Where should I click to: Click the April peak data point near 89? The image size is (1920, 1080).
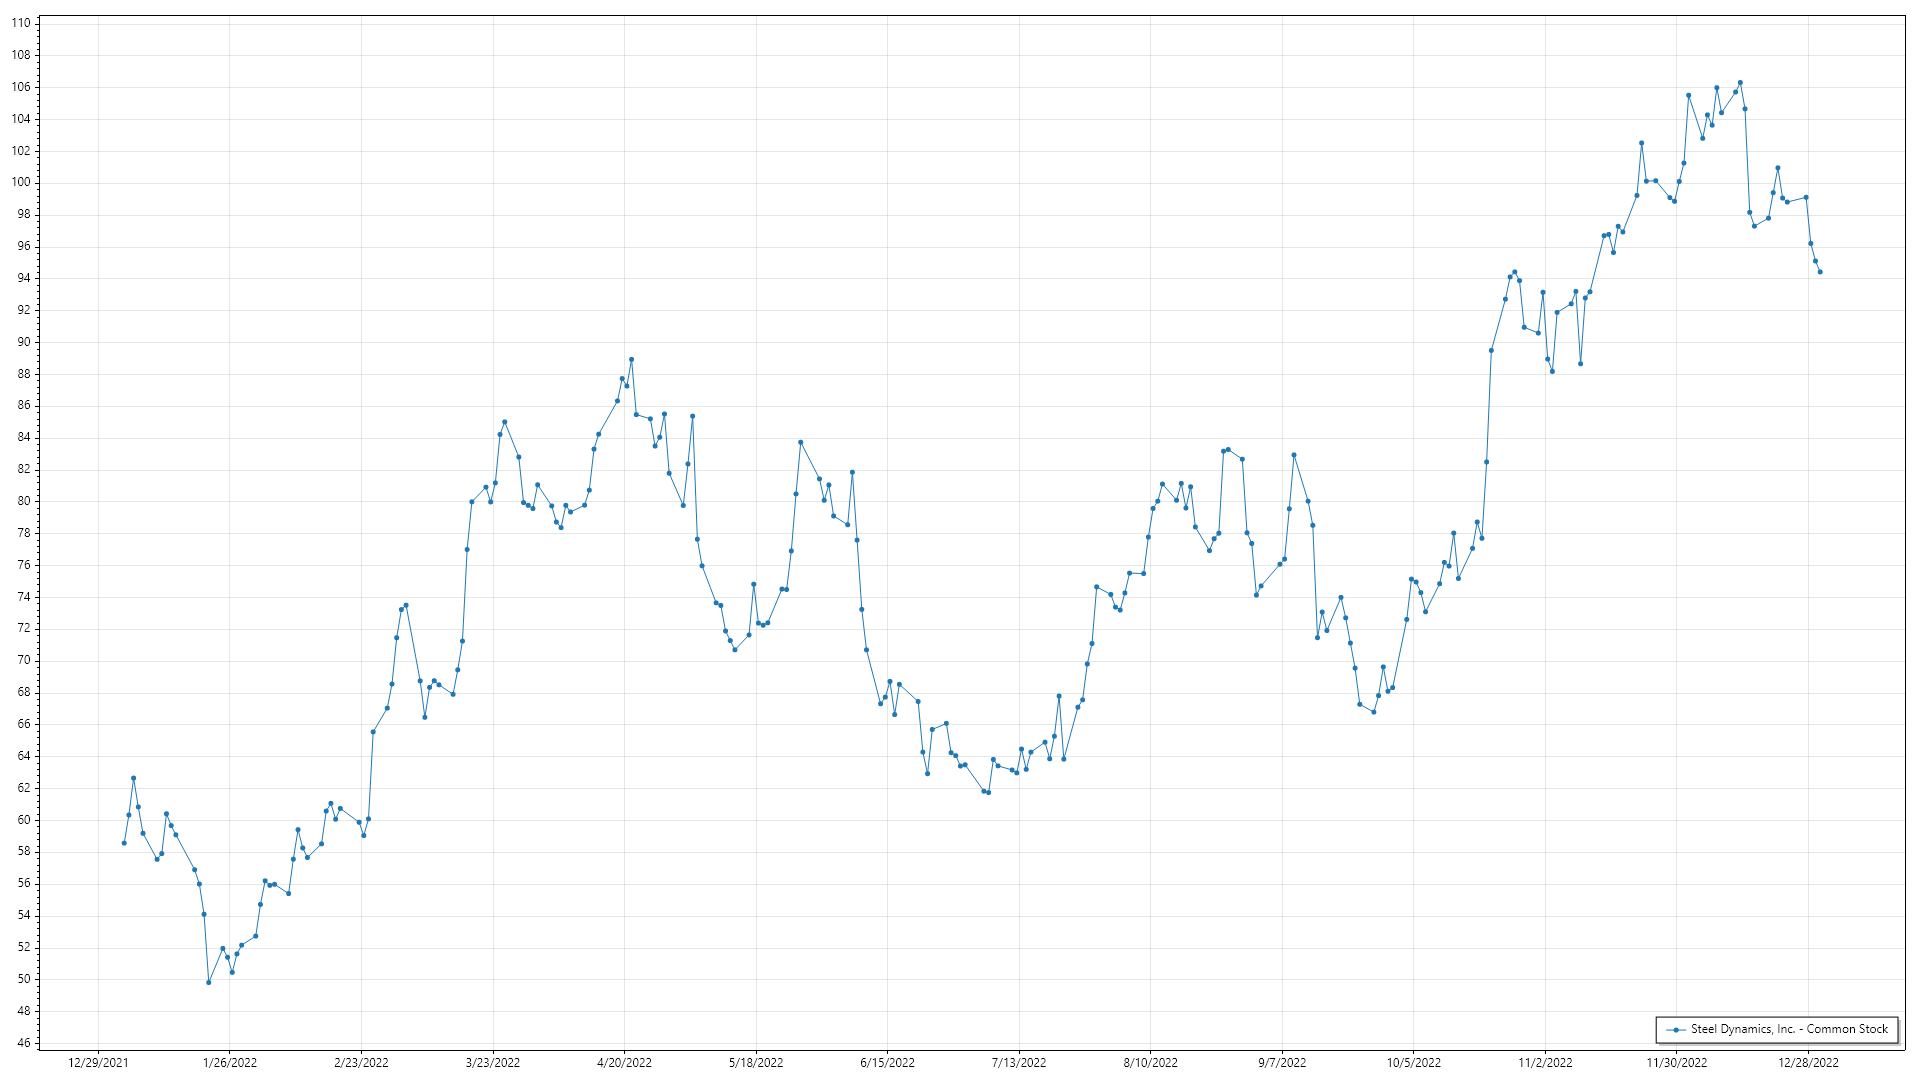point(631,360)
